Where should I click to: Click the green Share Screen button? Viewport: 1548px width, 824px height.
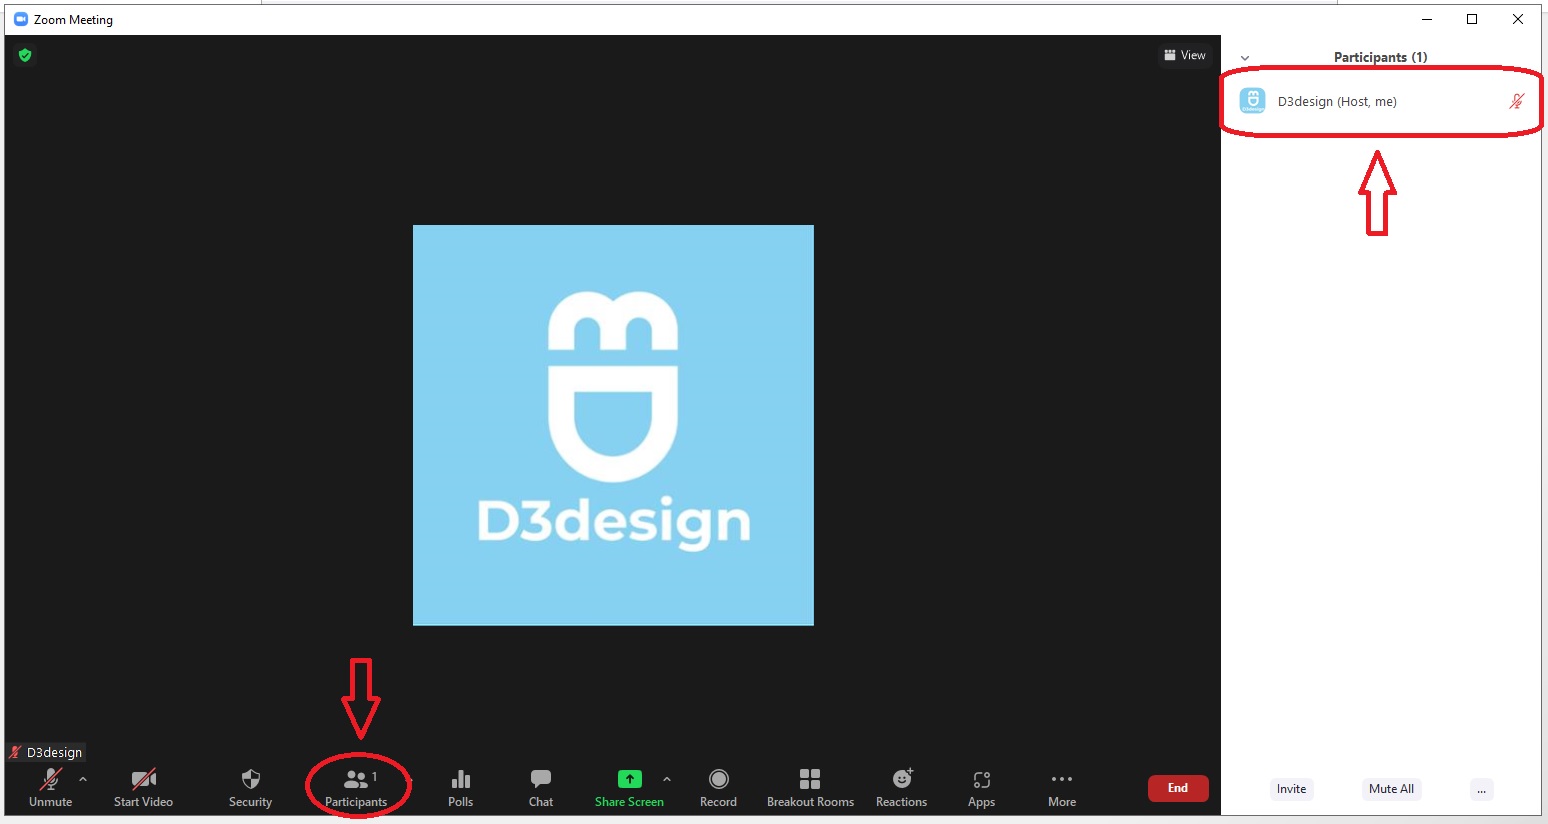click(x=629, y=787)
